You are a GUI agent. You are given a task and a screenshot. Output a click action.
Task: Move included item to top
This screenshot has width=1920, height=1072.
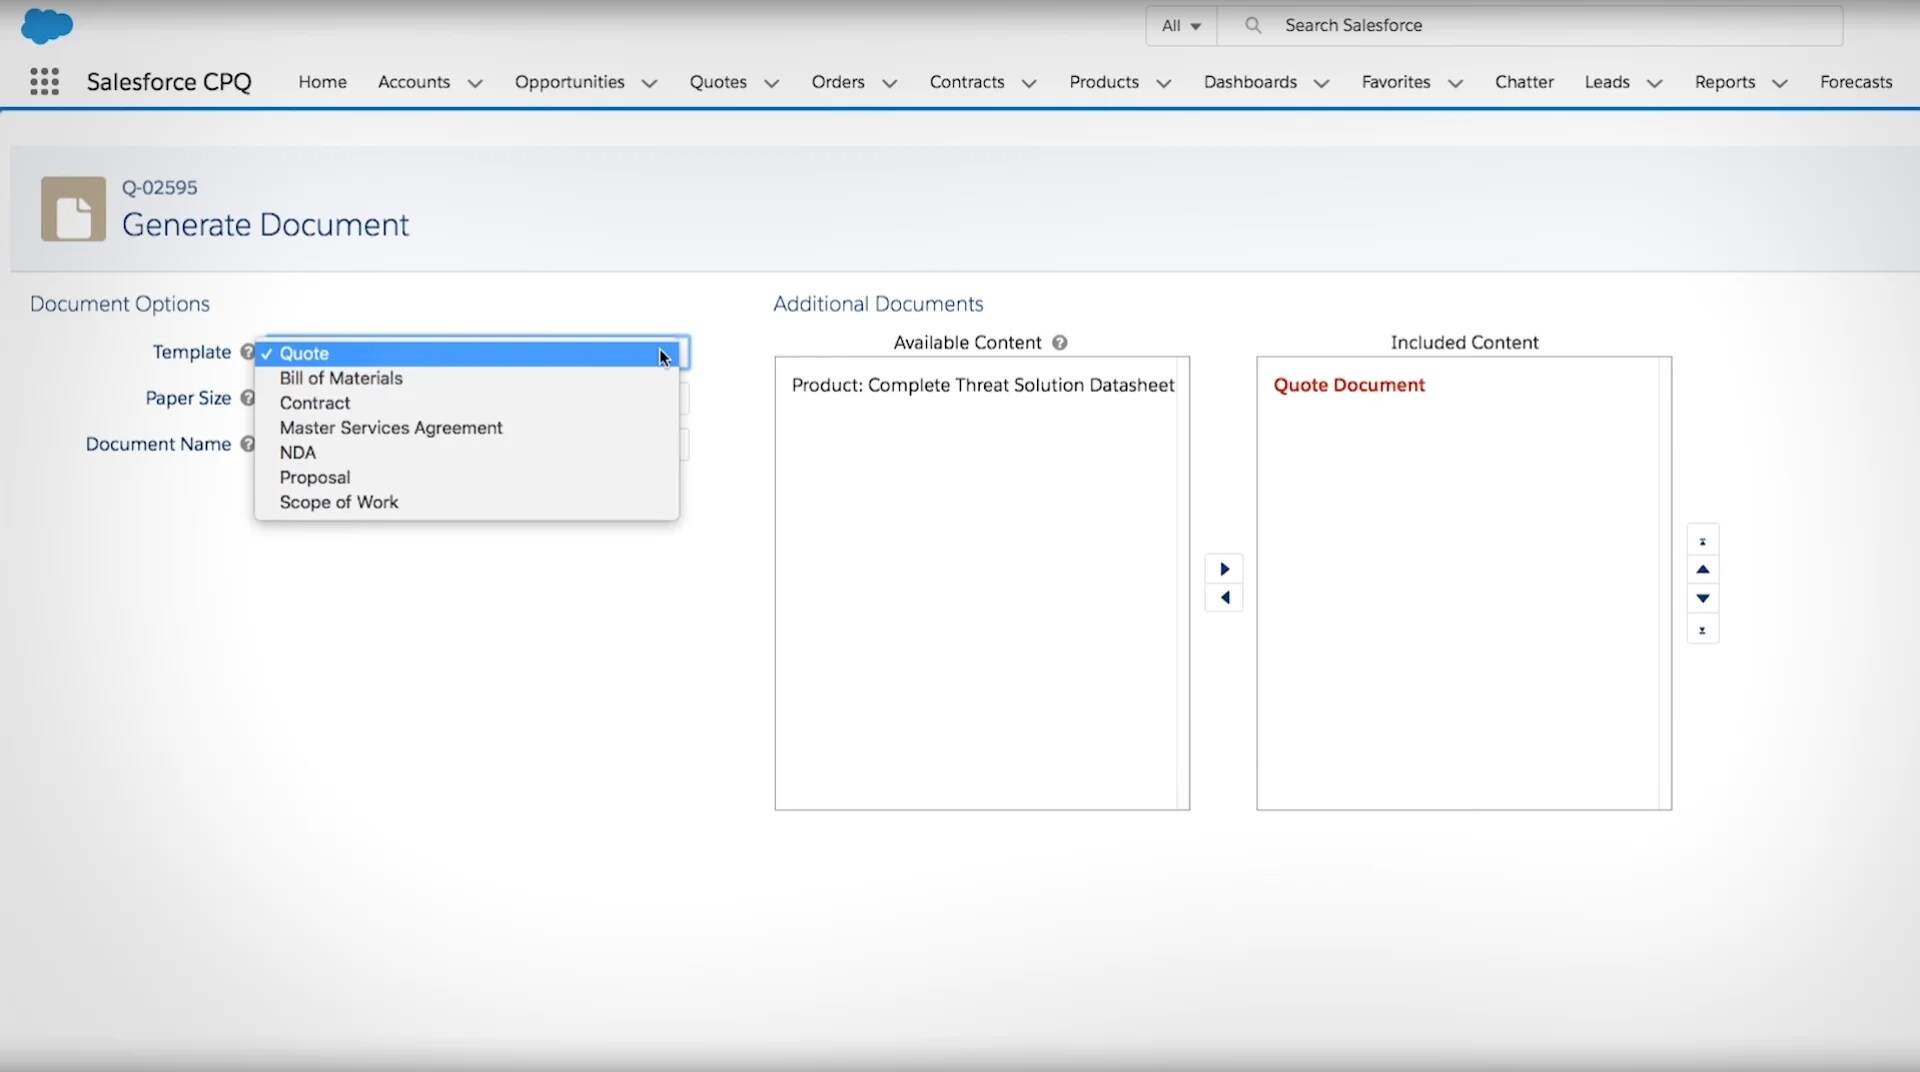pyautogui.click(x=1702, y=541)
